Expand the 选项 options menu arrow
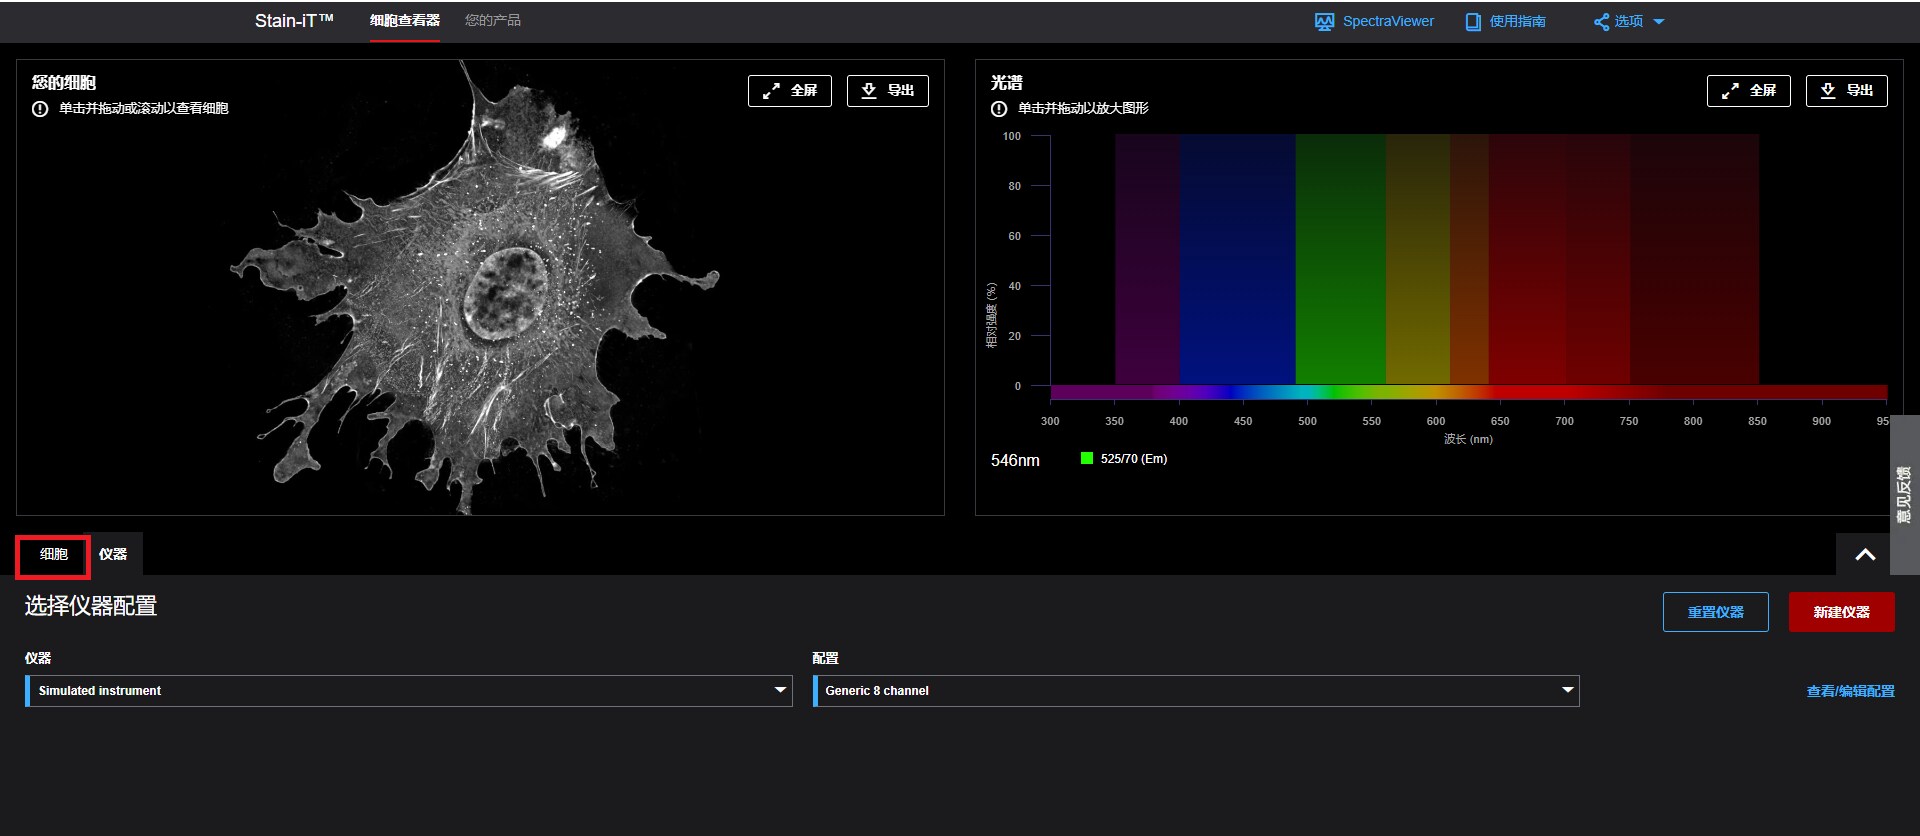 pos(1659,22)
